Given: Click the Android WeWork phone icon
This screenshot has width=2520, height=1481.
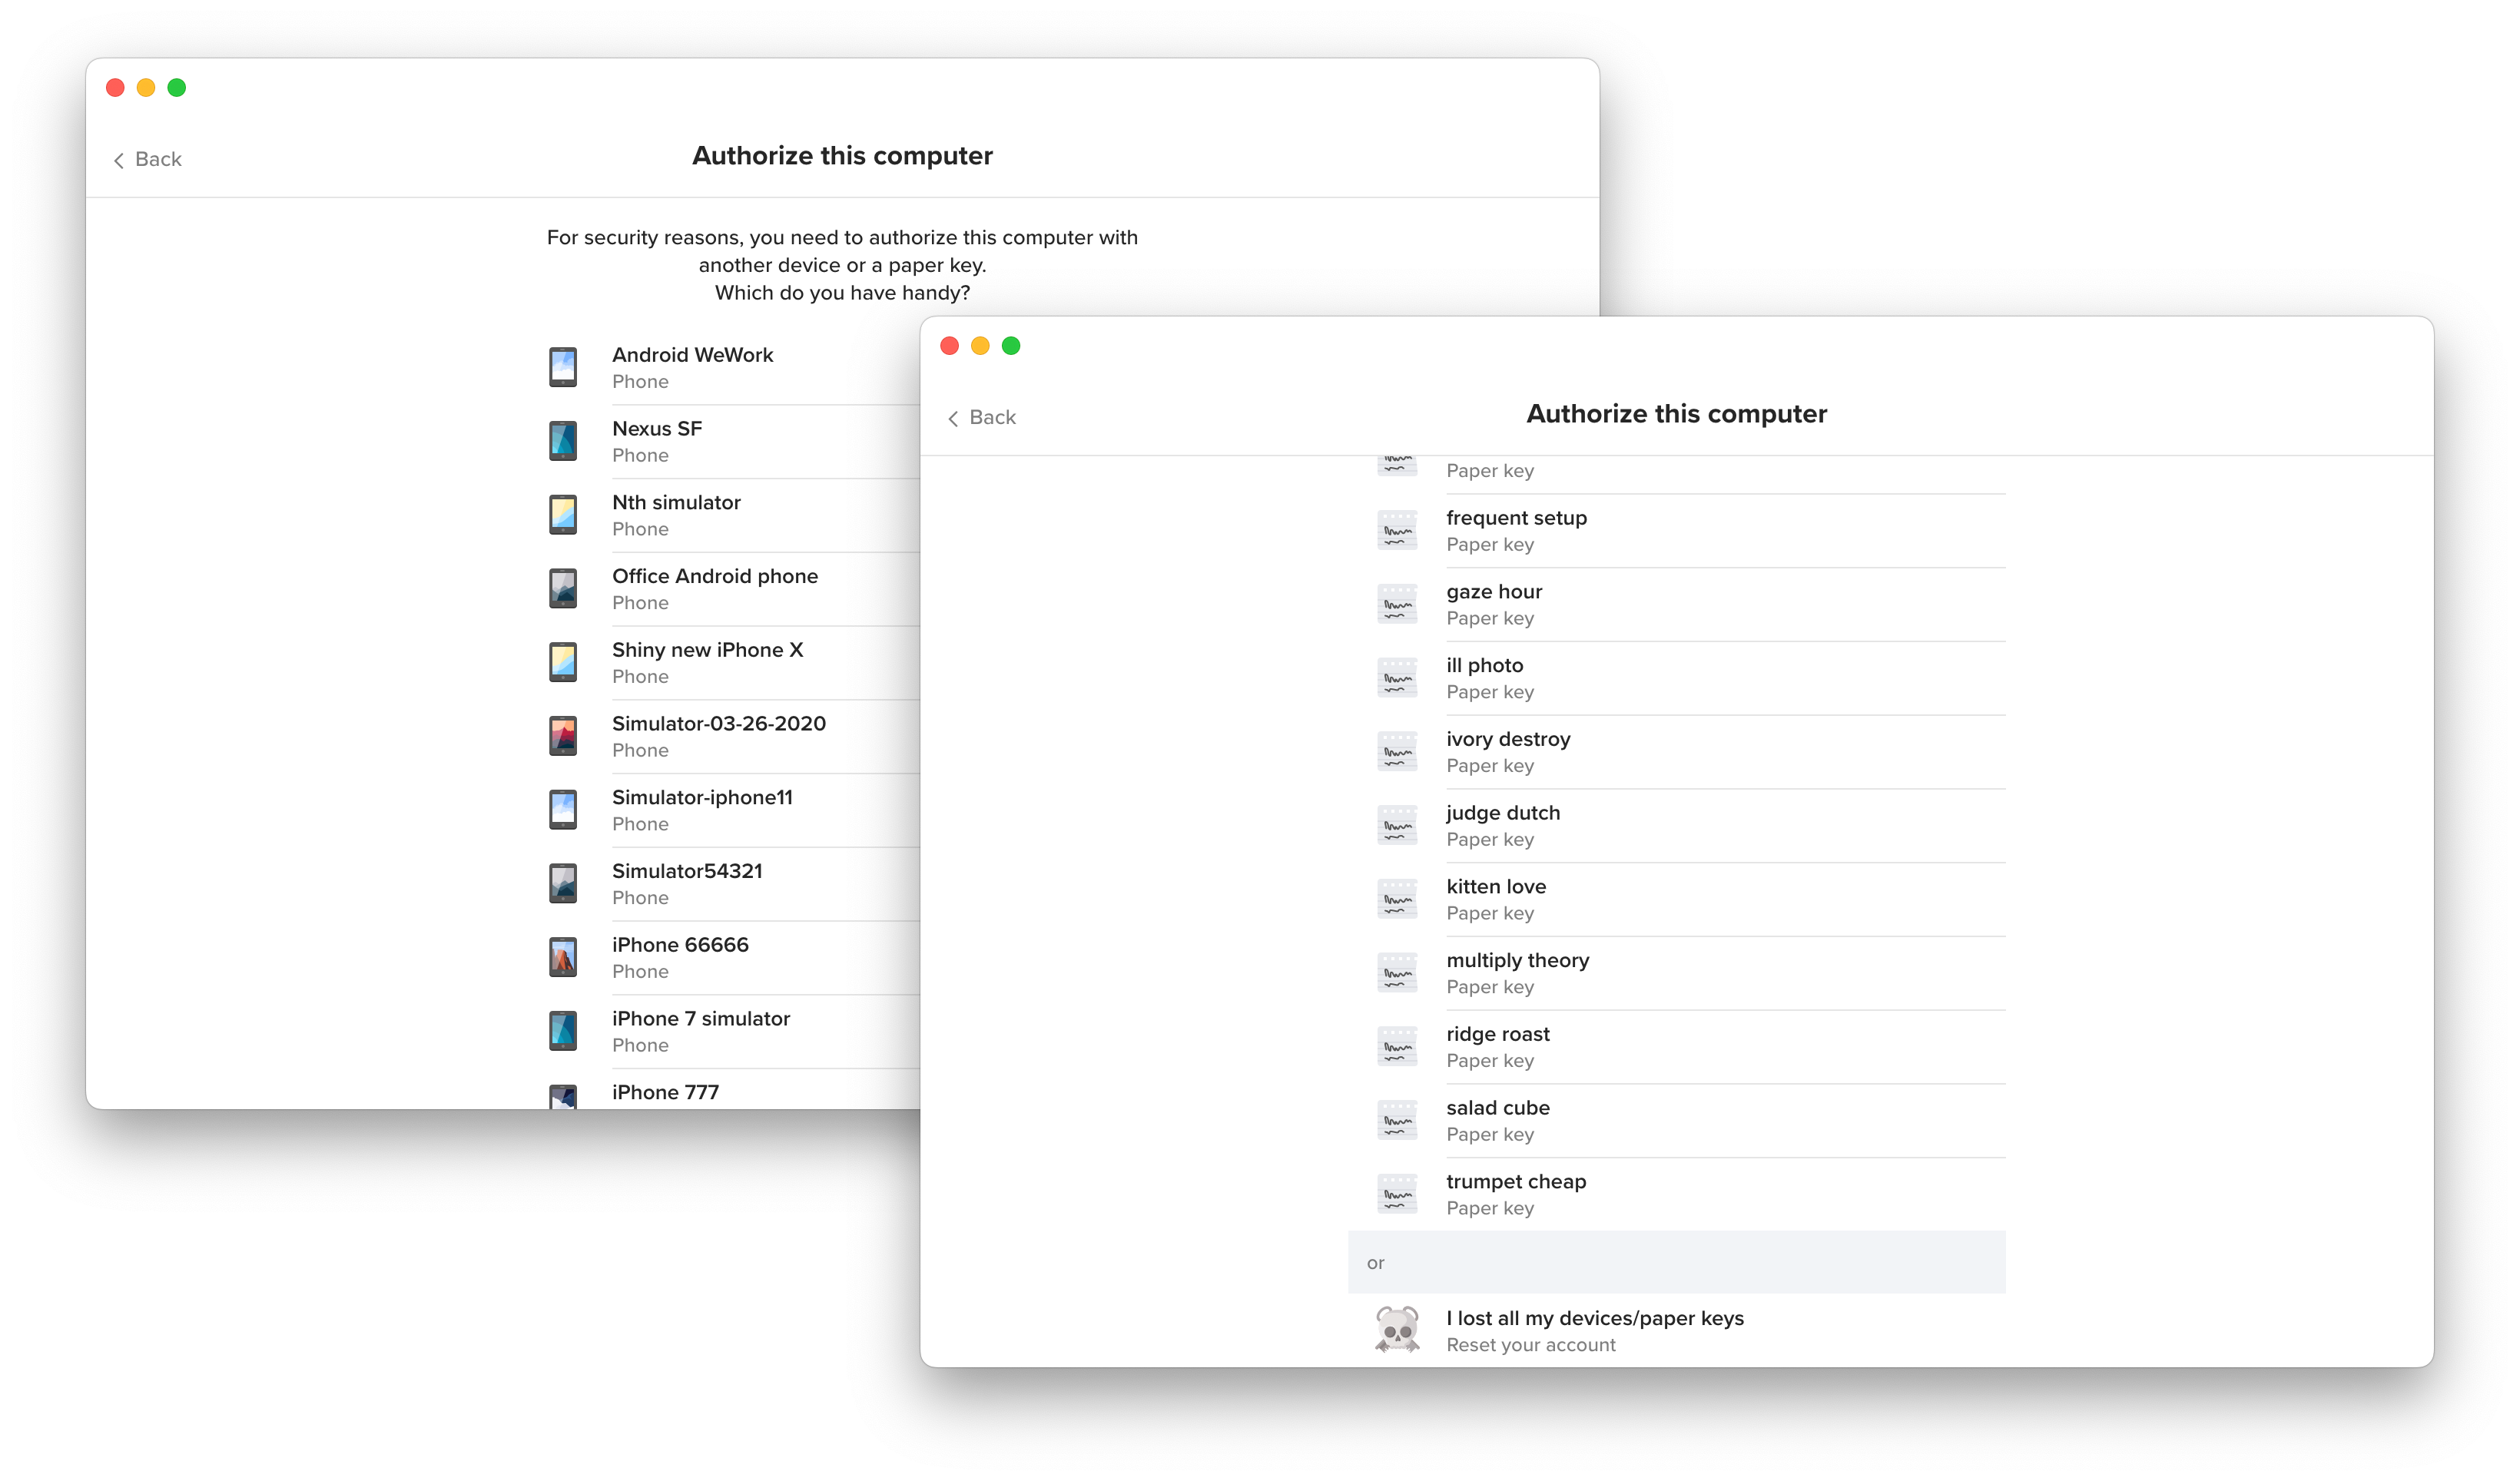Looking at the screenshot, I should click(563, 367).
